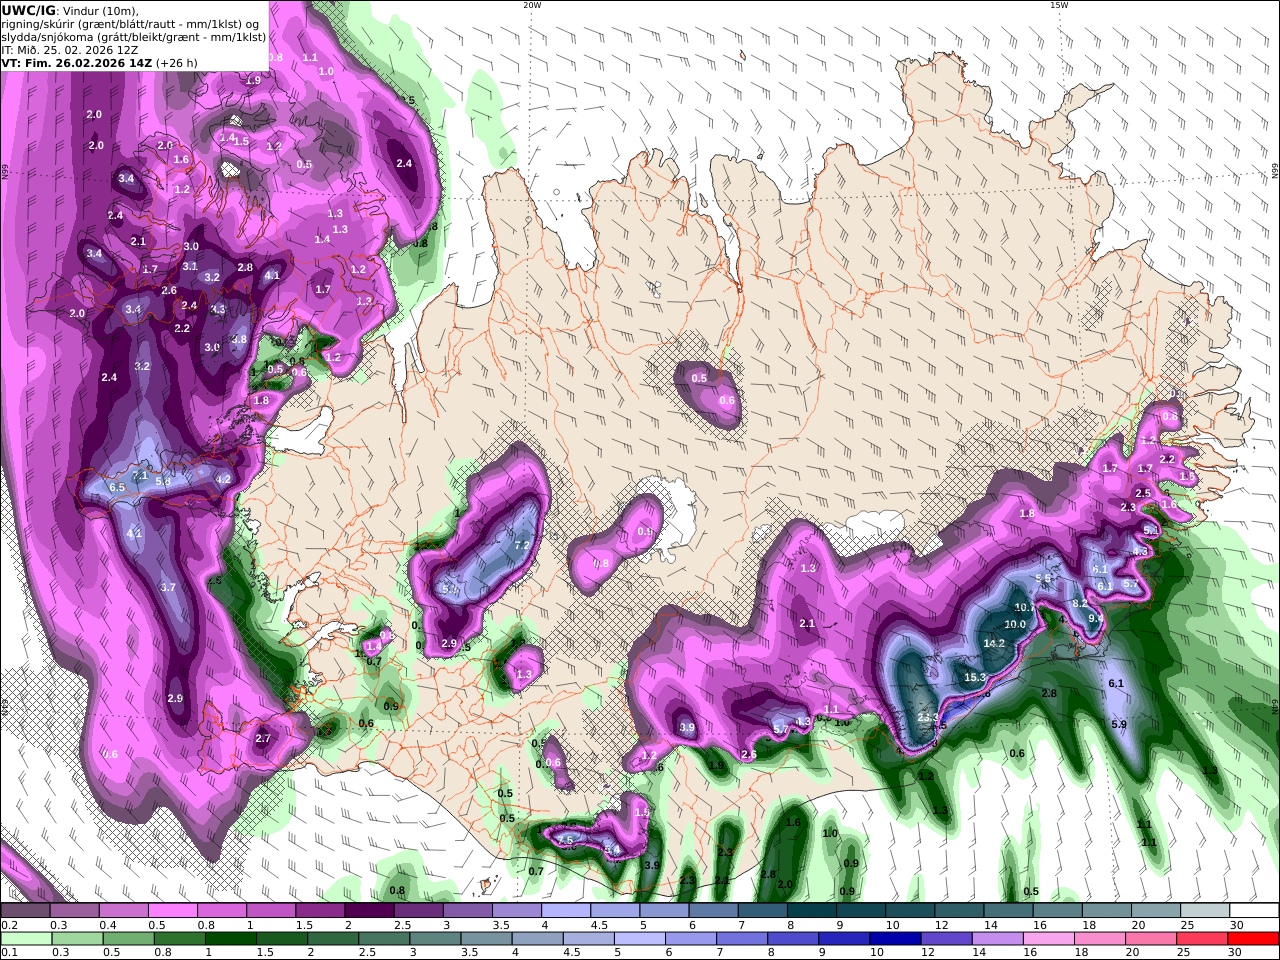1280x960 pixels.
Task: Click the 15.3 precipitation value
Action: (x=975, y=677)
